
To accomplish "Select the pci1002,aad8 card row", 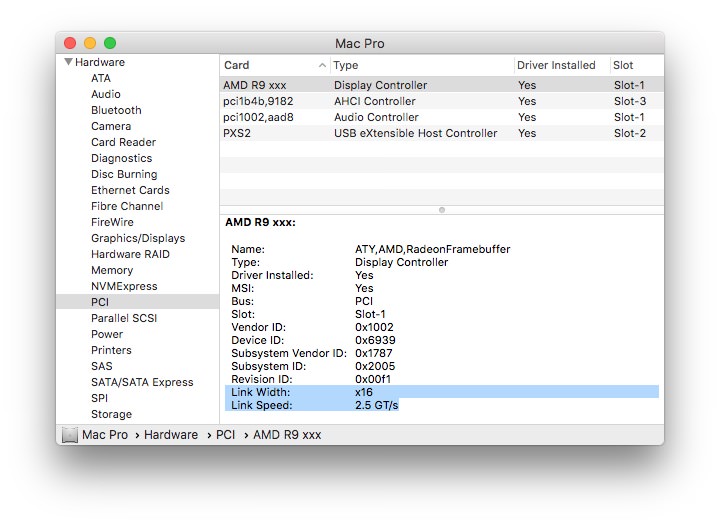I will 442,117.
